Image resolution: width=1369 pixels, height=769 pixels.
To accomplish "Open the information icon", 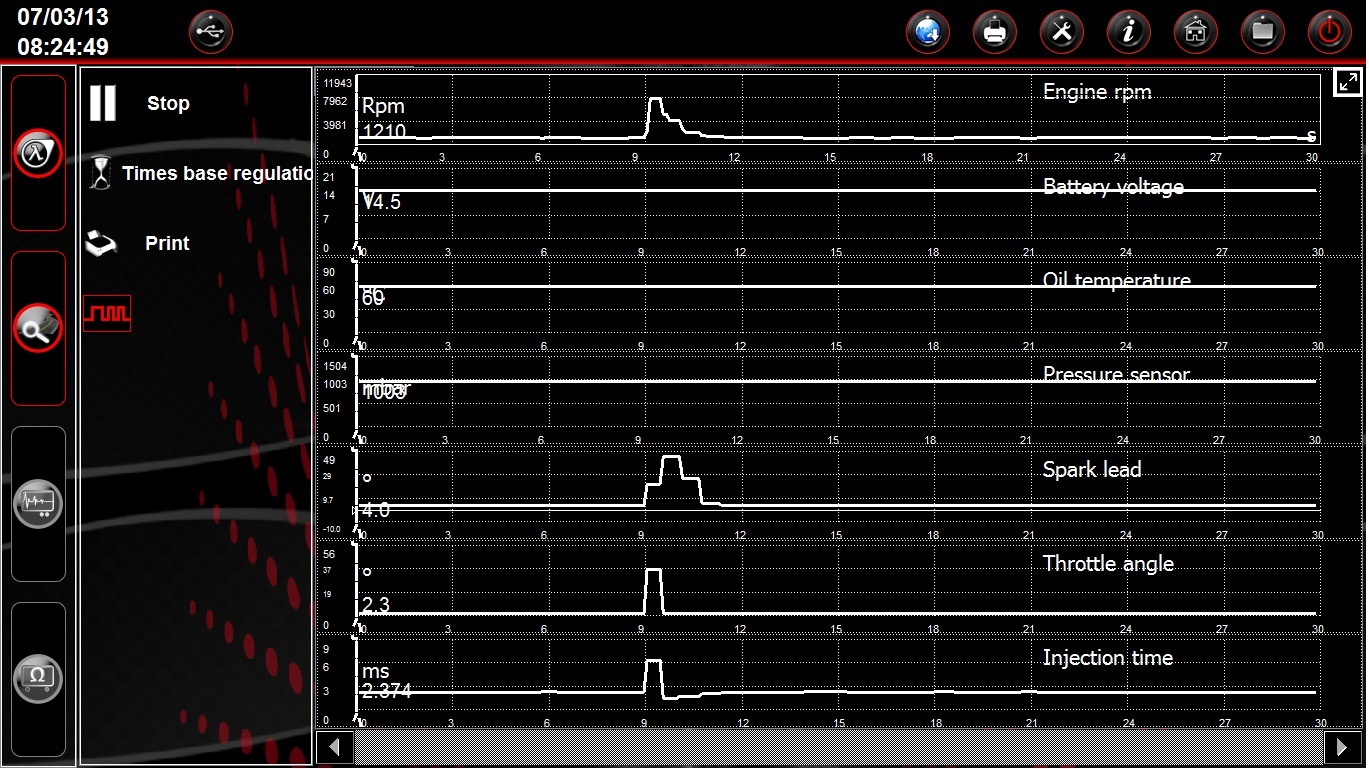I will 1128,33.
